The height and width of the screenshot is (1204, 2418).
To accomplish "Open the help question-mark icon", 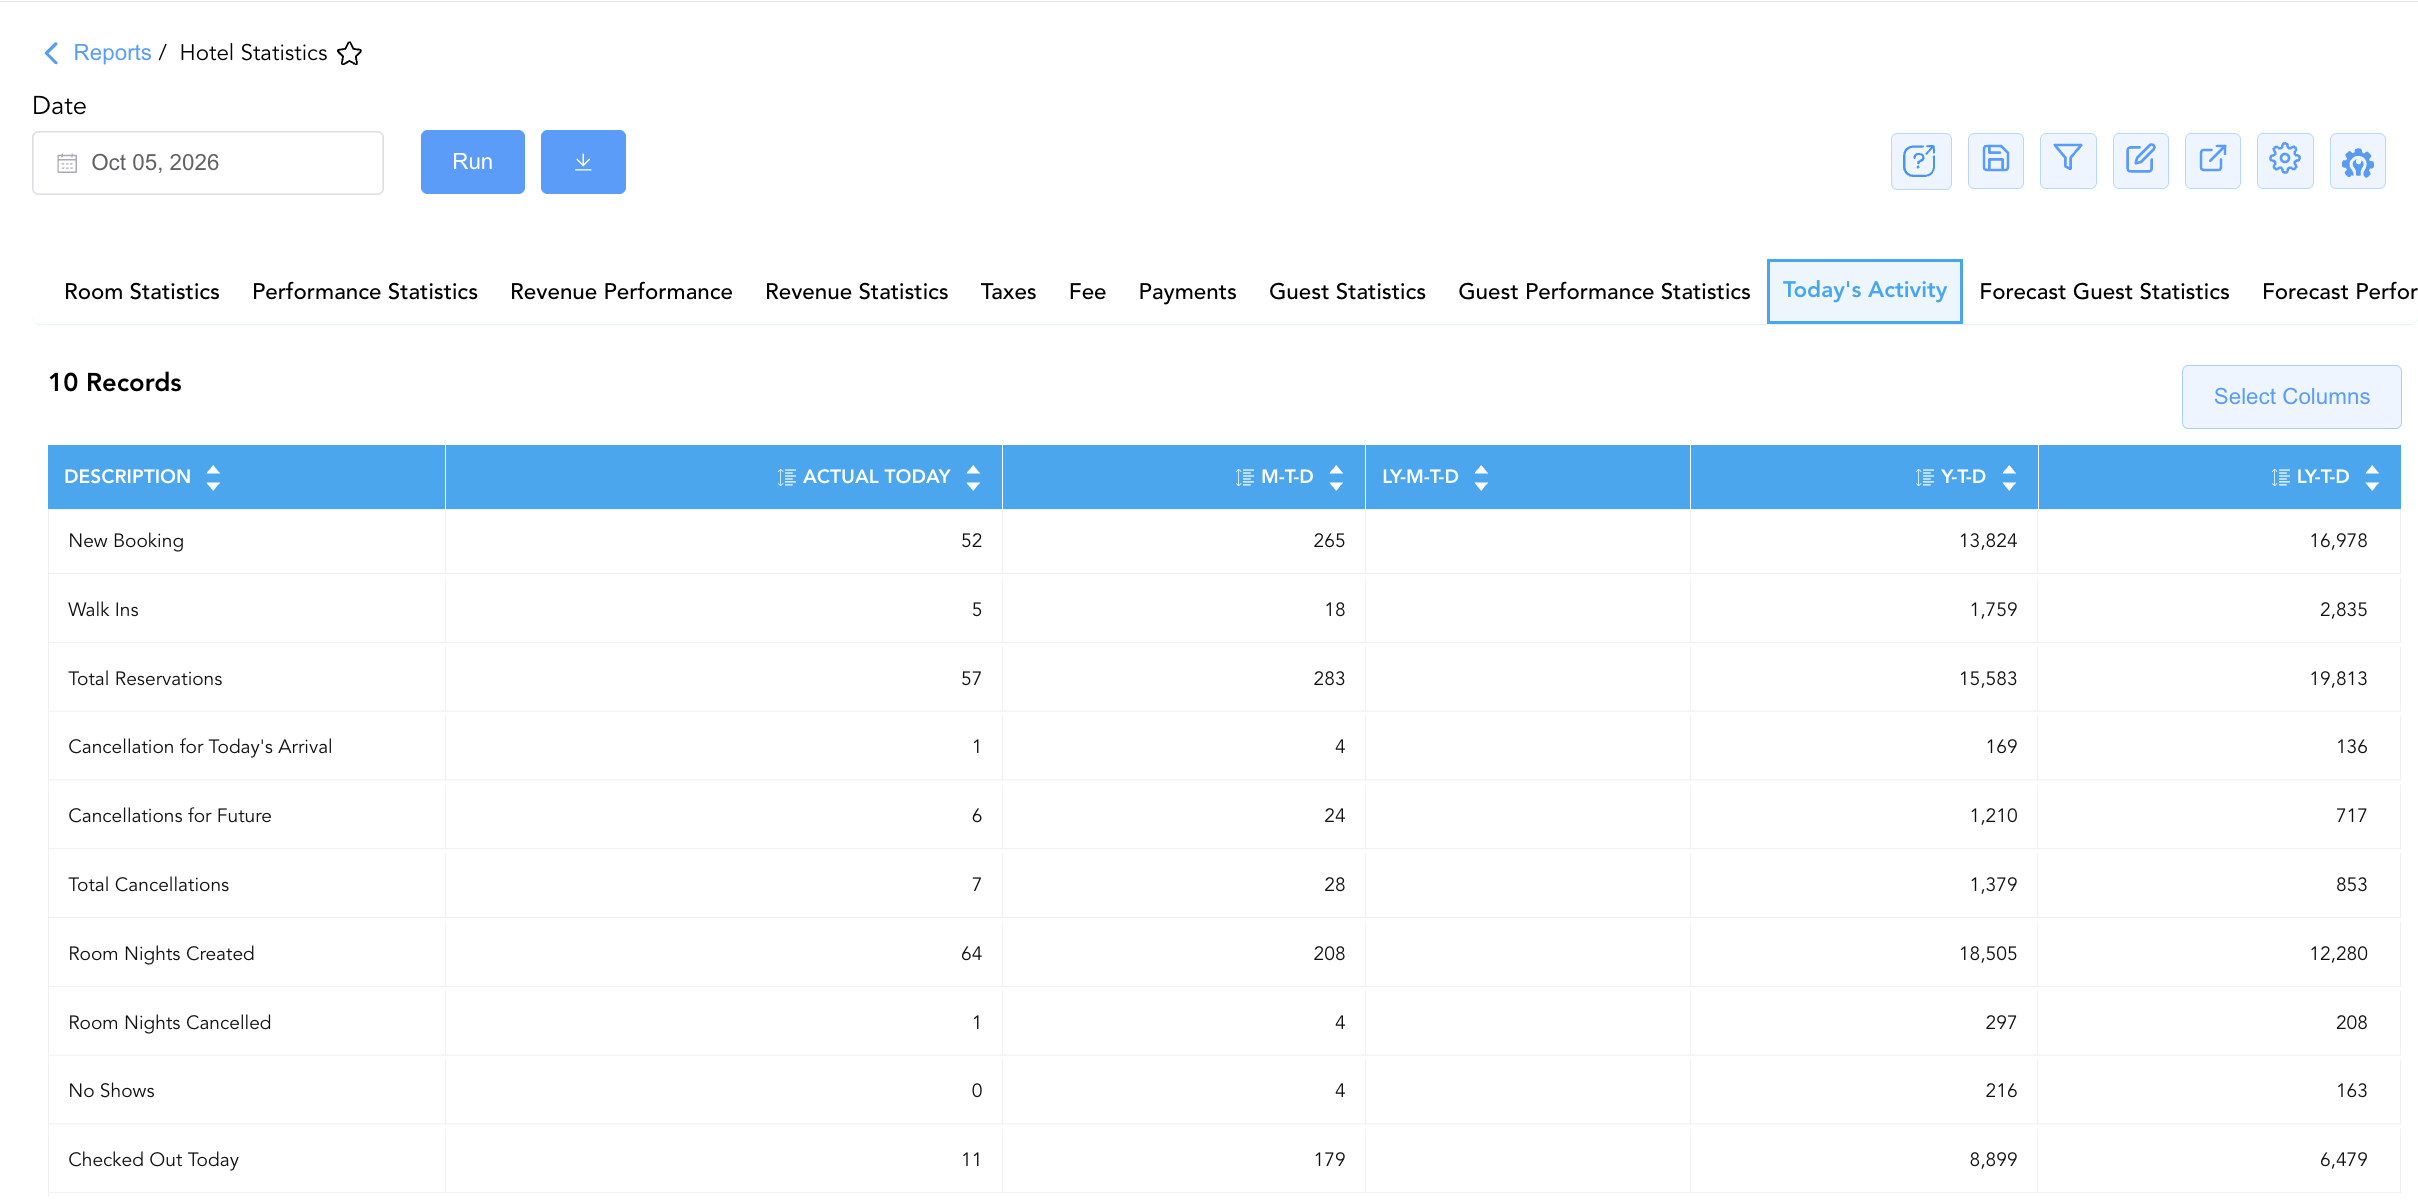I will [1920, 161].
